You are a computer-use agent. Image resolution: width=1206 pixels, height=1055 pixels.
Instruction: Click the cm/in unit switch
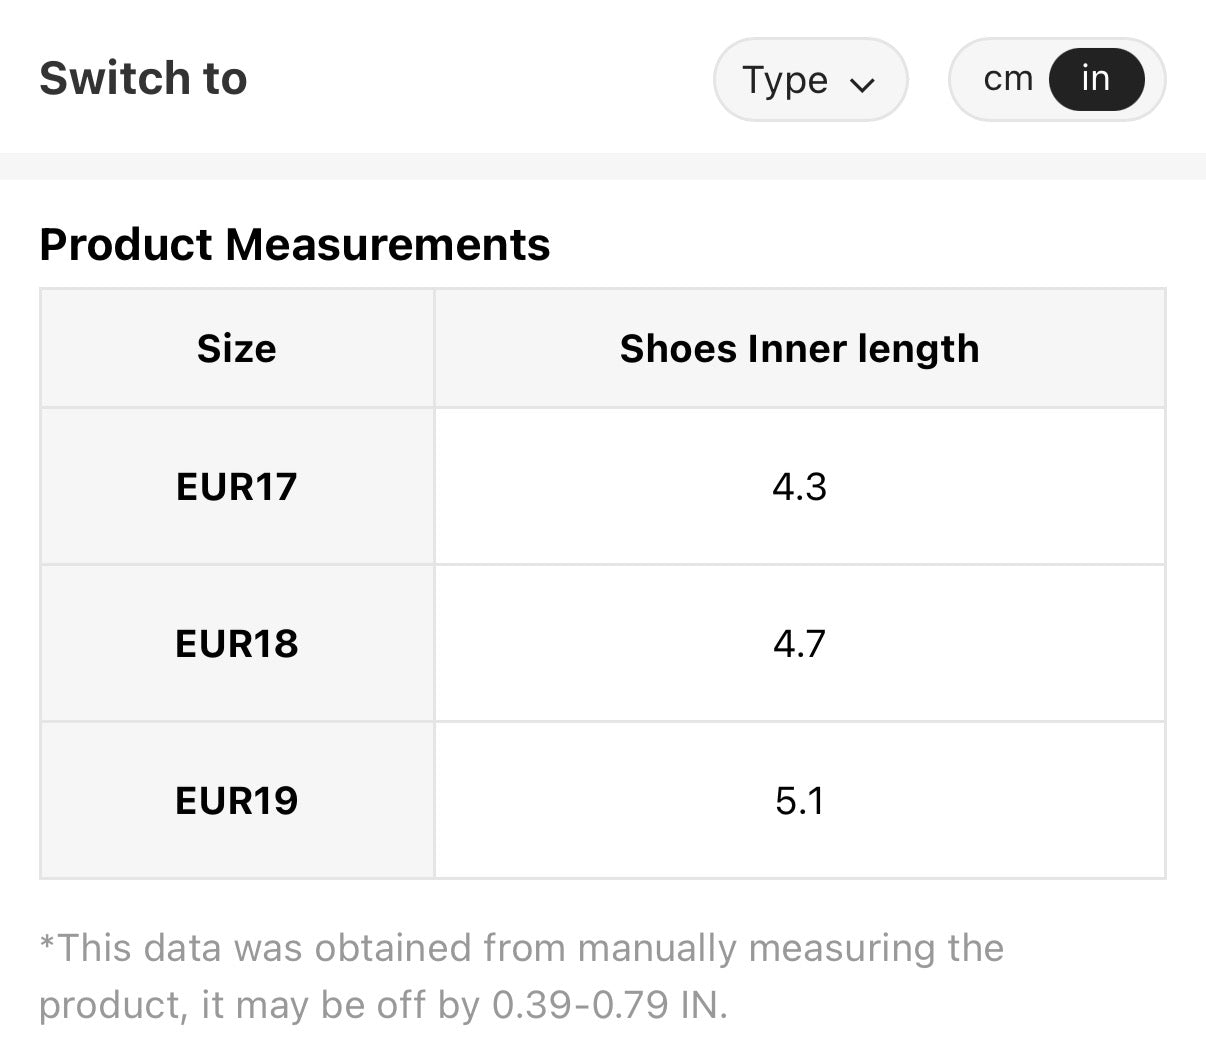[1056, 77]
